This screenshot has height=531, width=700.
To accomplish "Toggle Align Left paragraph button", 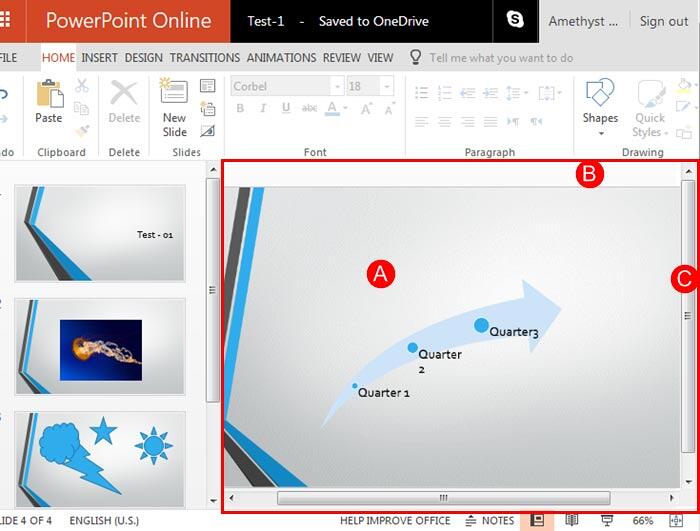I will point(422,121).
